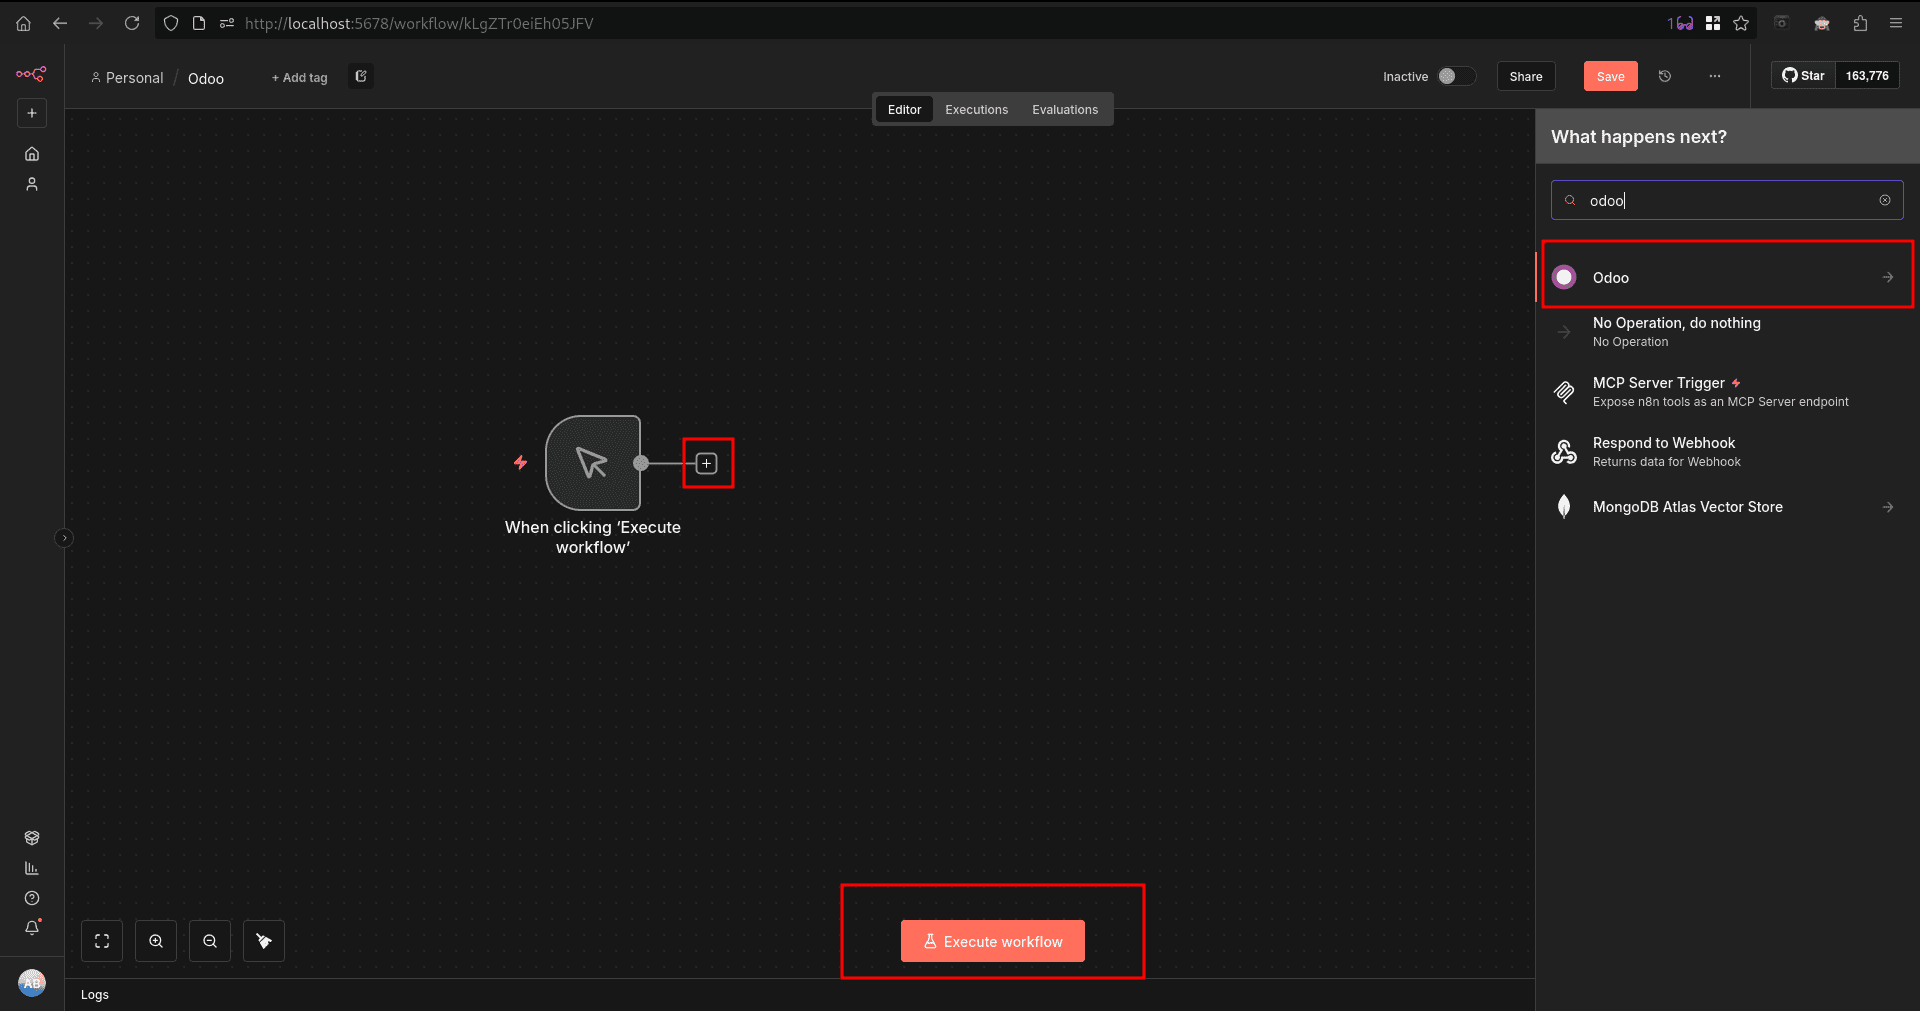Open the Templates icon in the sidebar
This screenshot has height=1011, width=1920.
click(32, 838)
